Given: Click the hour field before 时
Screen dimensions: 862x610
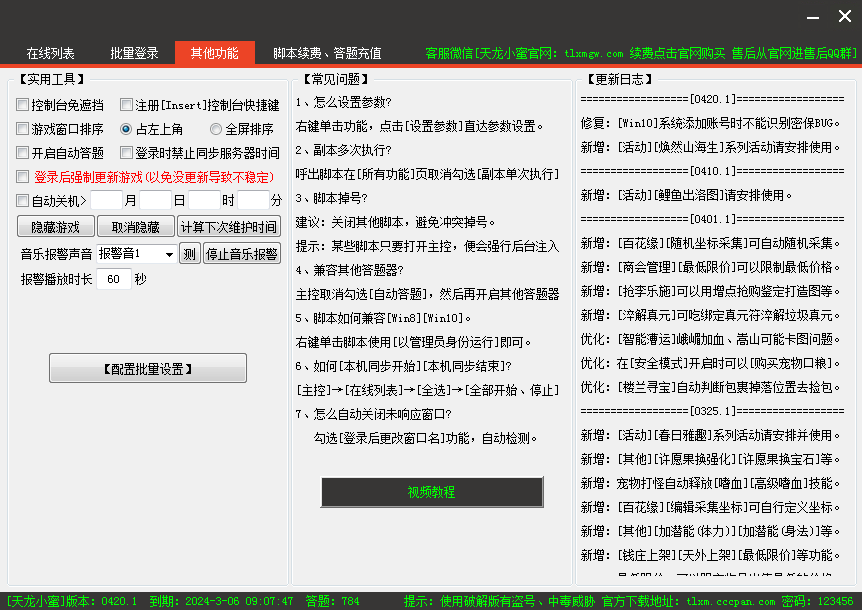Looking at the screenshot, I should [x=204, y=200].
